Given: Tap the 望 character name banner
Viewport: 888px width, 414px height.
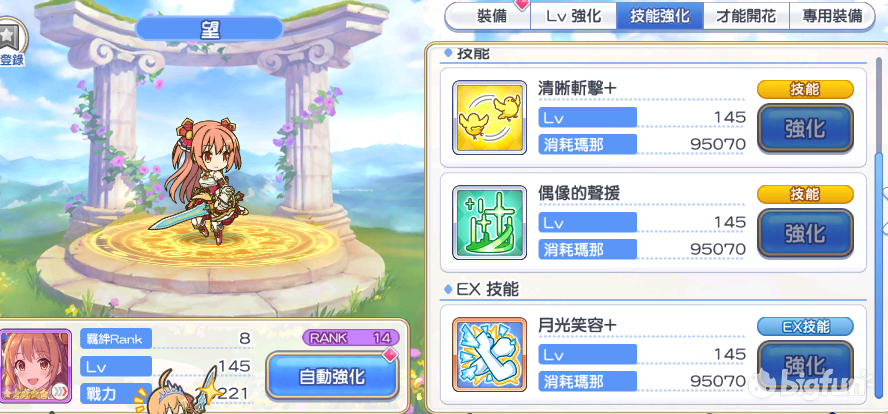Looking at the screenshot, I should (209, 28).
